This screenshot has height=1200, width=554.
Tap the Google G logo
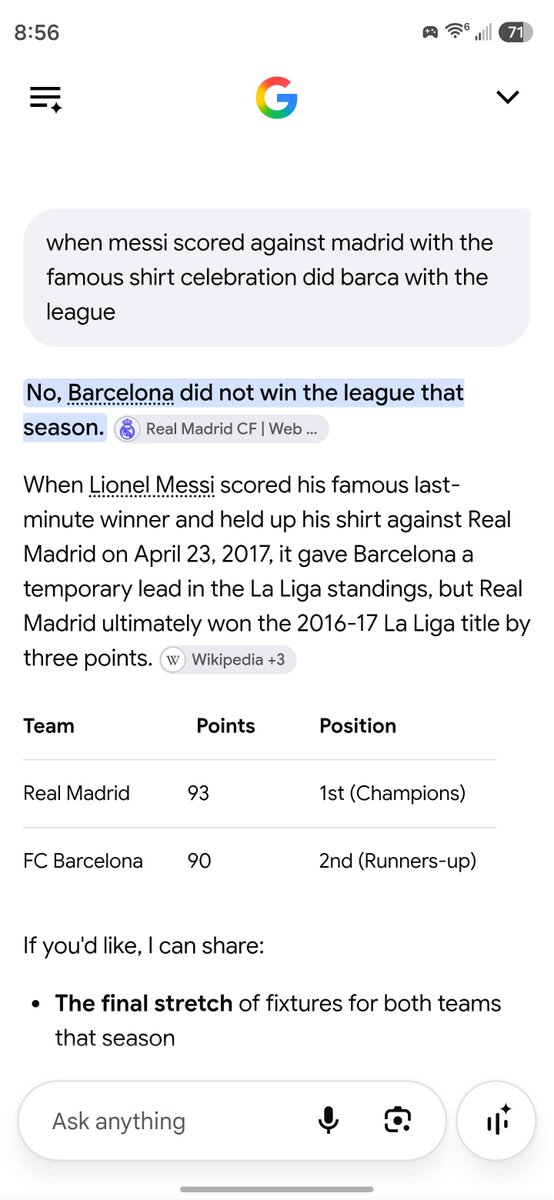point(276,97)
